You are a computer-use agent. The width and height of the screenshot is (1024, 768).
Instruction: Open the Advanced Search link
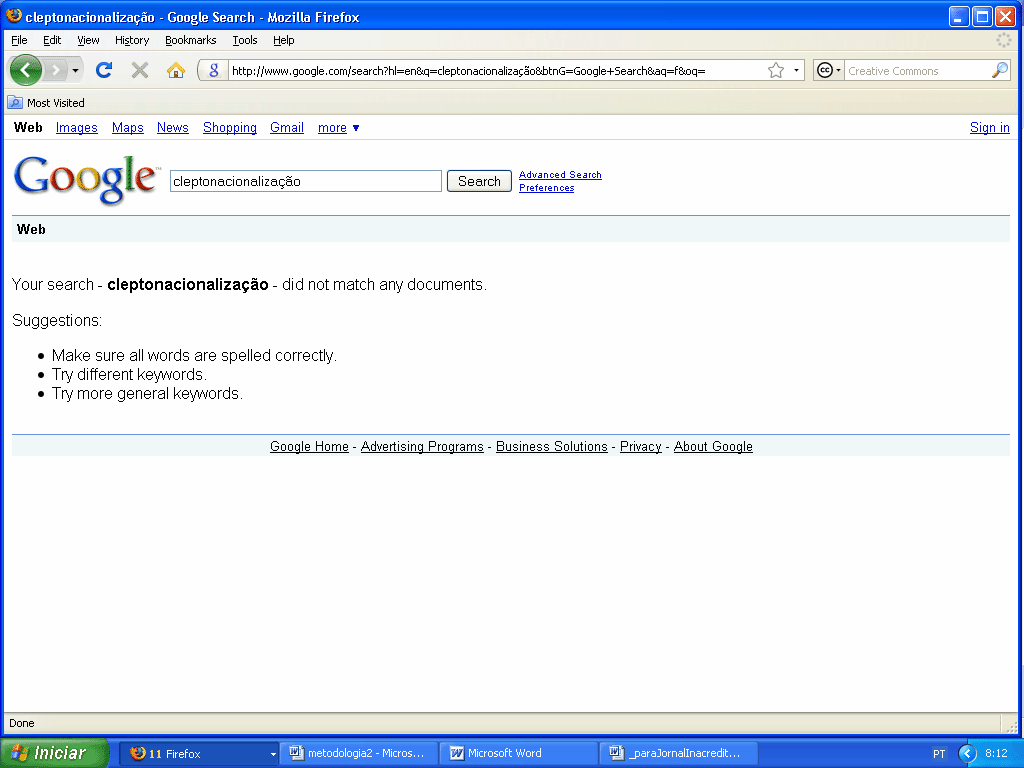tap(560, 174)
